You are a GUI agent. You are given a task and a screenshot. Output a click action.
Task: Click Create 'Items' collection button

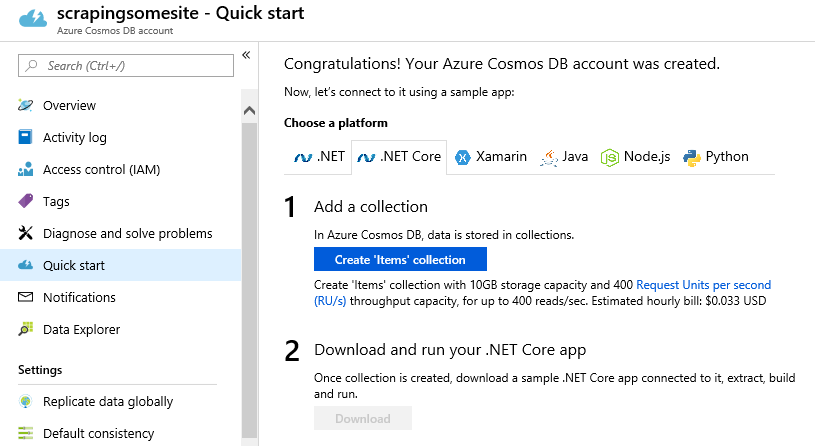point(400,259)
